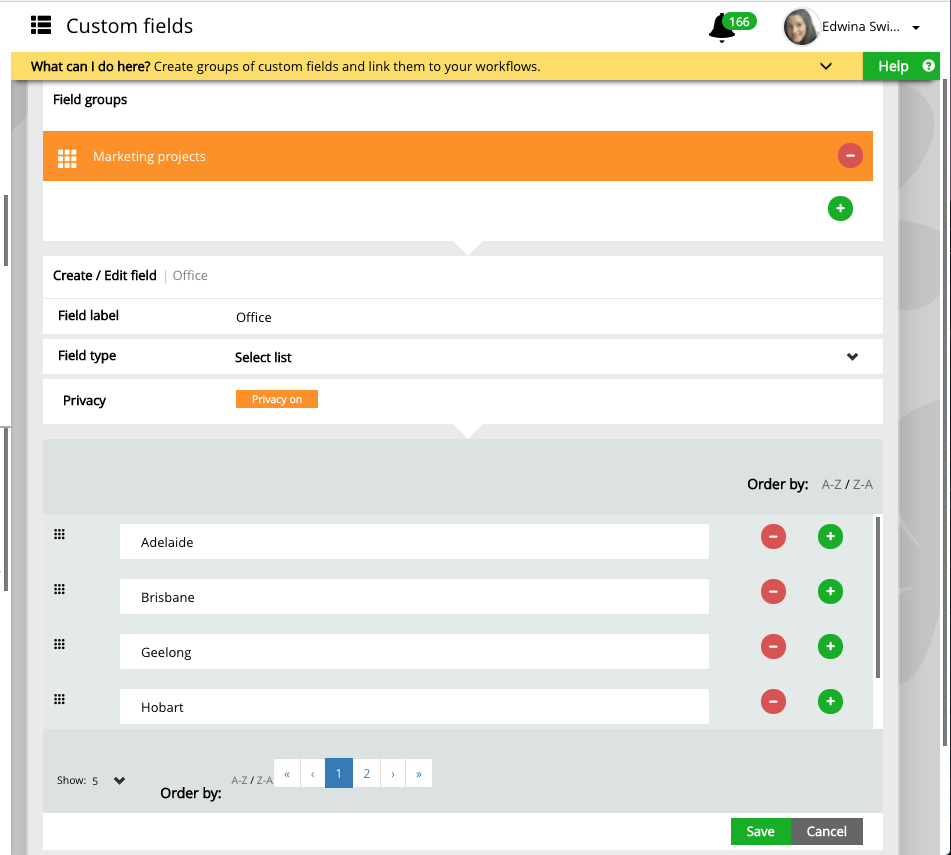
Task: Click the page's right-edge scrollbar
Action: [x=945, y=412]
